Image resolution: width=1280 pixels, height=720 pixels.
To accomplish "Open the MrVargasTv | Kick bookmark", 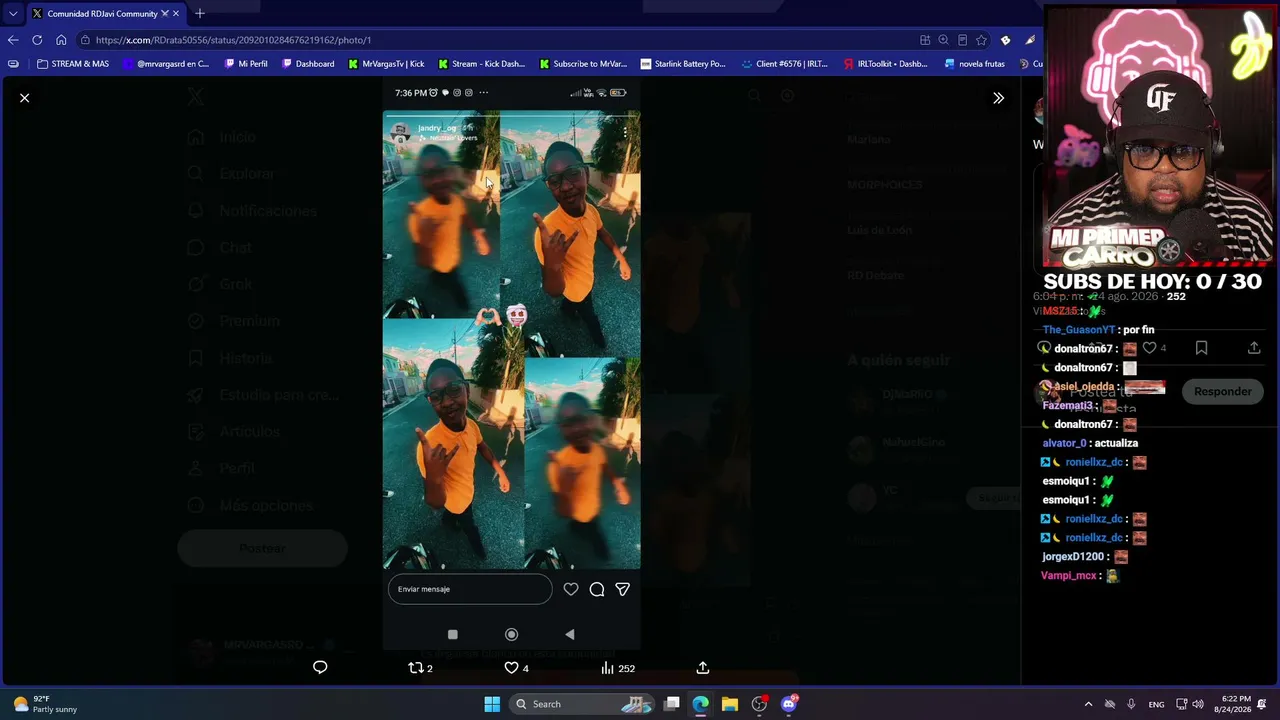I will click(x=386, y=64).
